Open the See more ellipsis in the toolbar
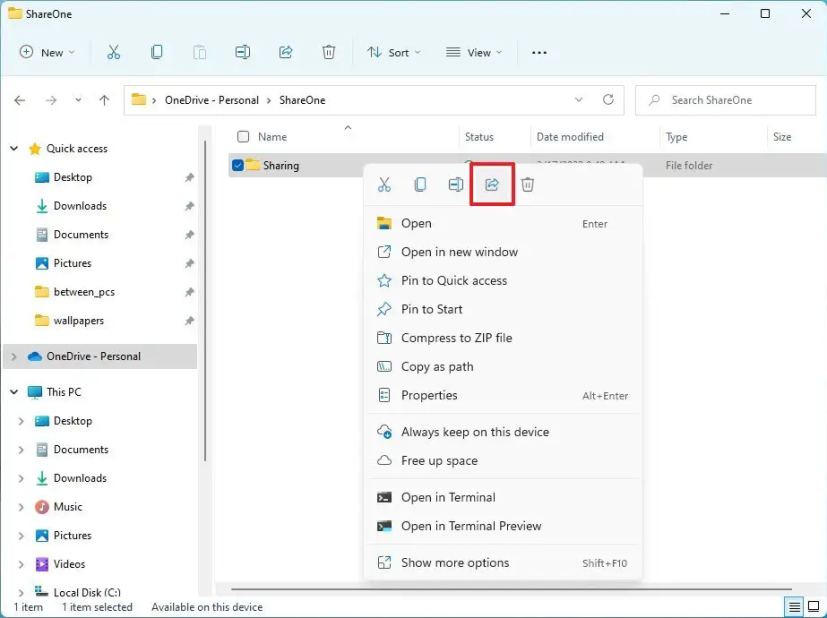 pyautogui.click(x=539, y=53)
